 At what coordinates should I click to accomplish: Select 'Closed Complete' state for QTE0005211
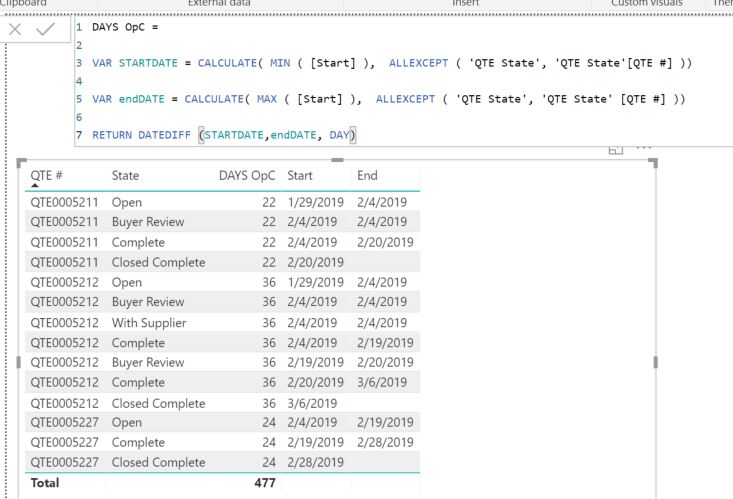(158, 262)
